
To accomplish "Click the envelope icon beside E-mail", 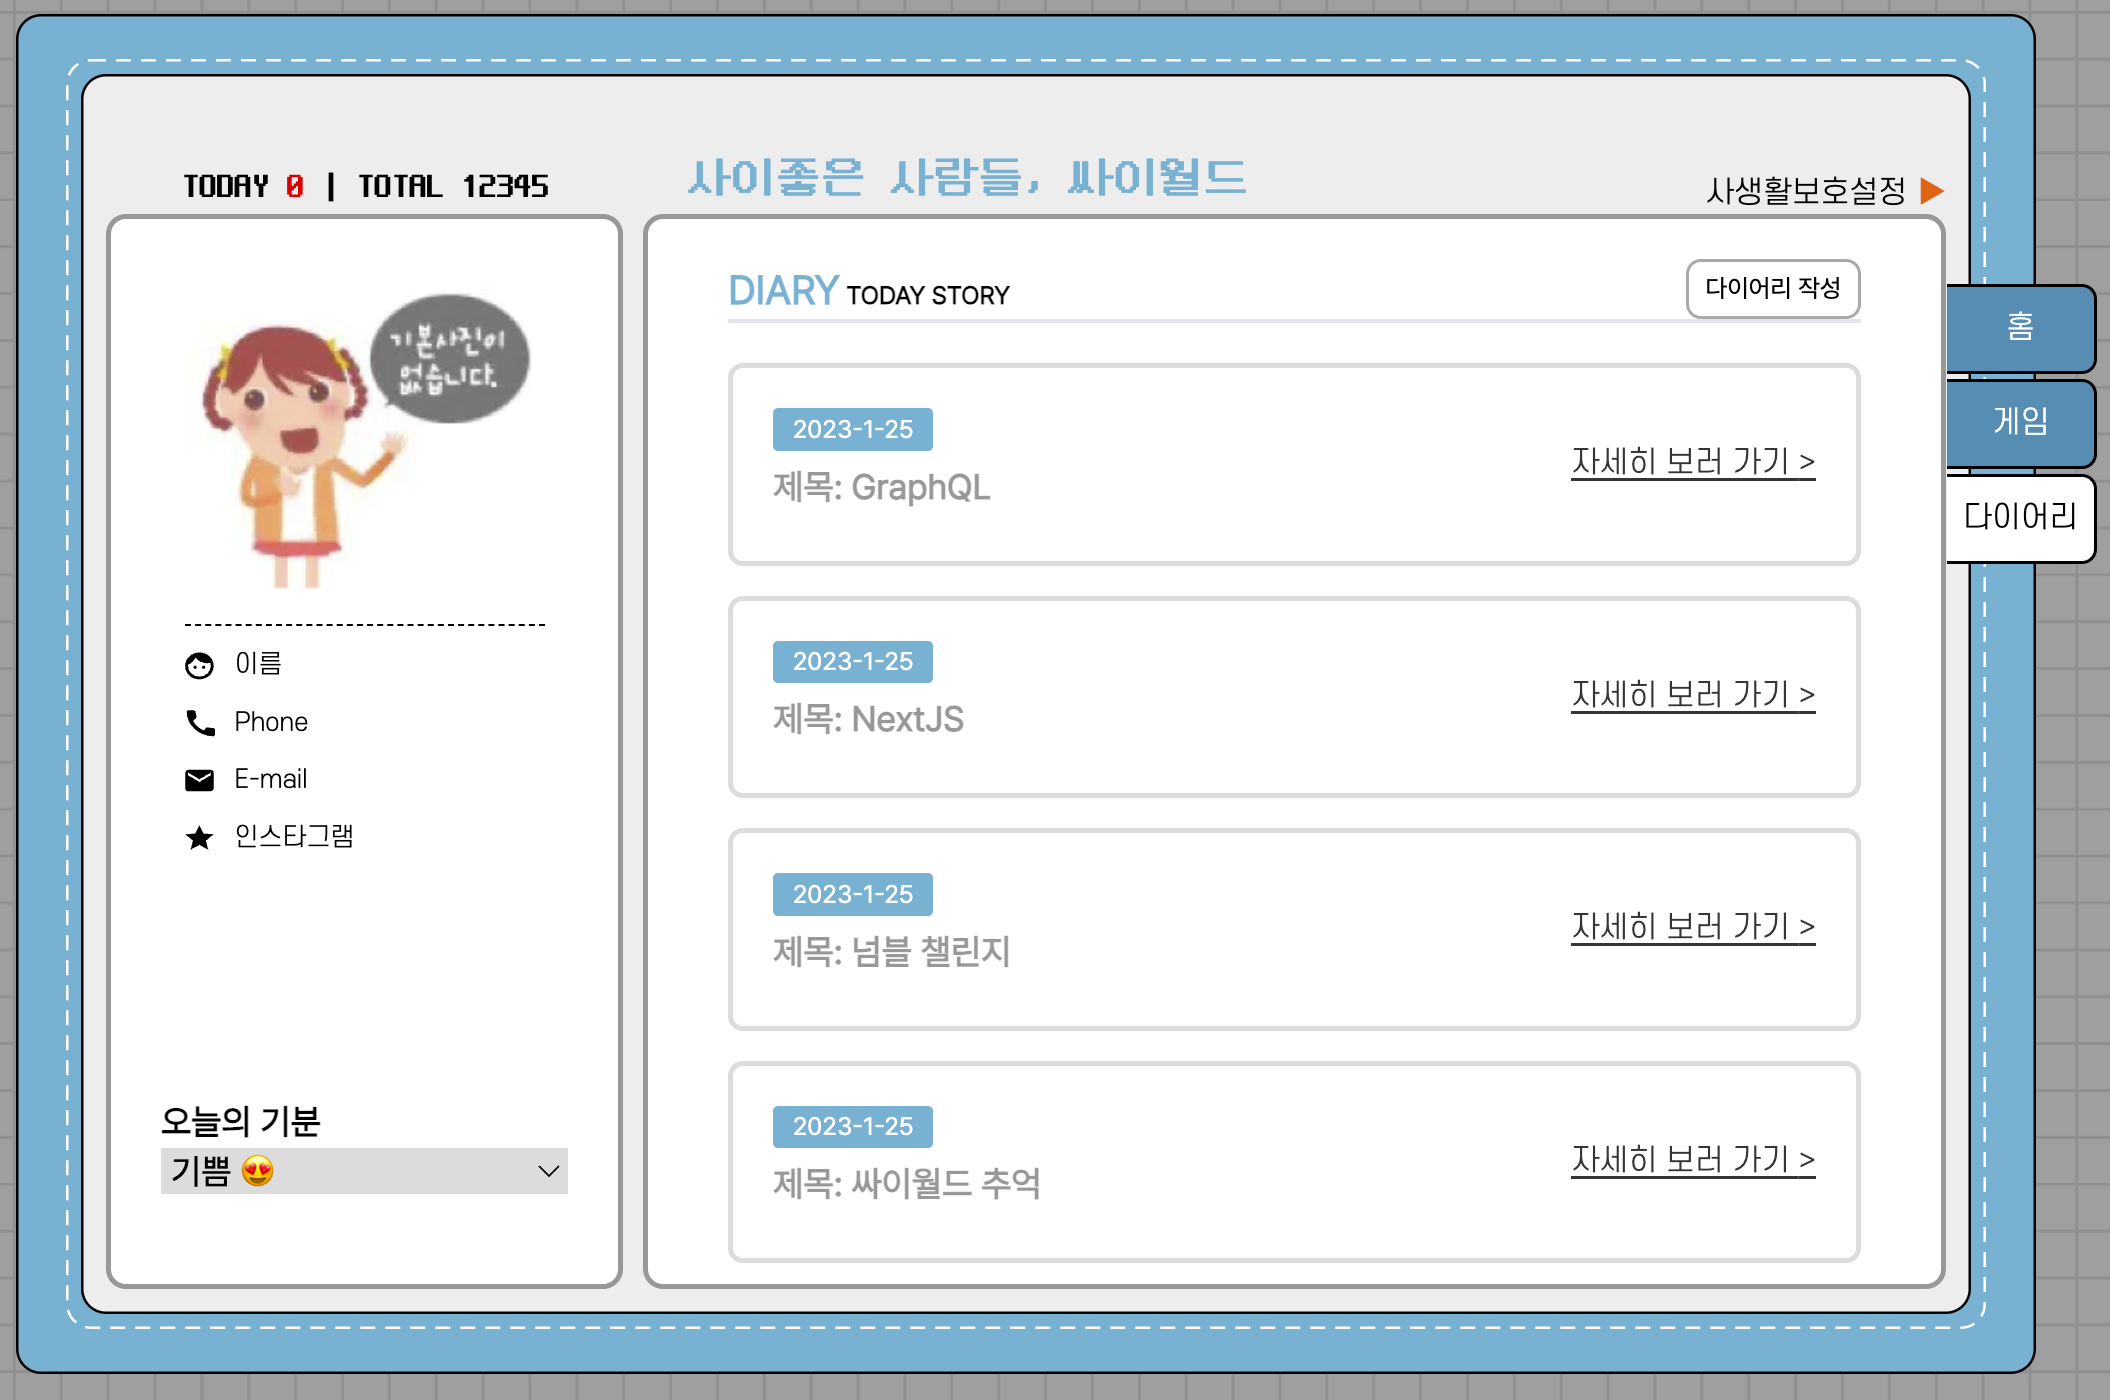I will (x=199, y=779).
